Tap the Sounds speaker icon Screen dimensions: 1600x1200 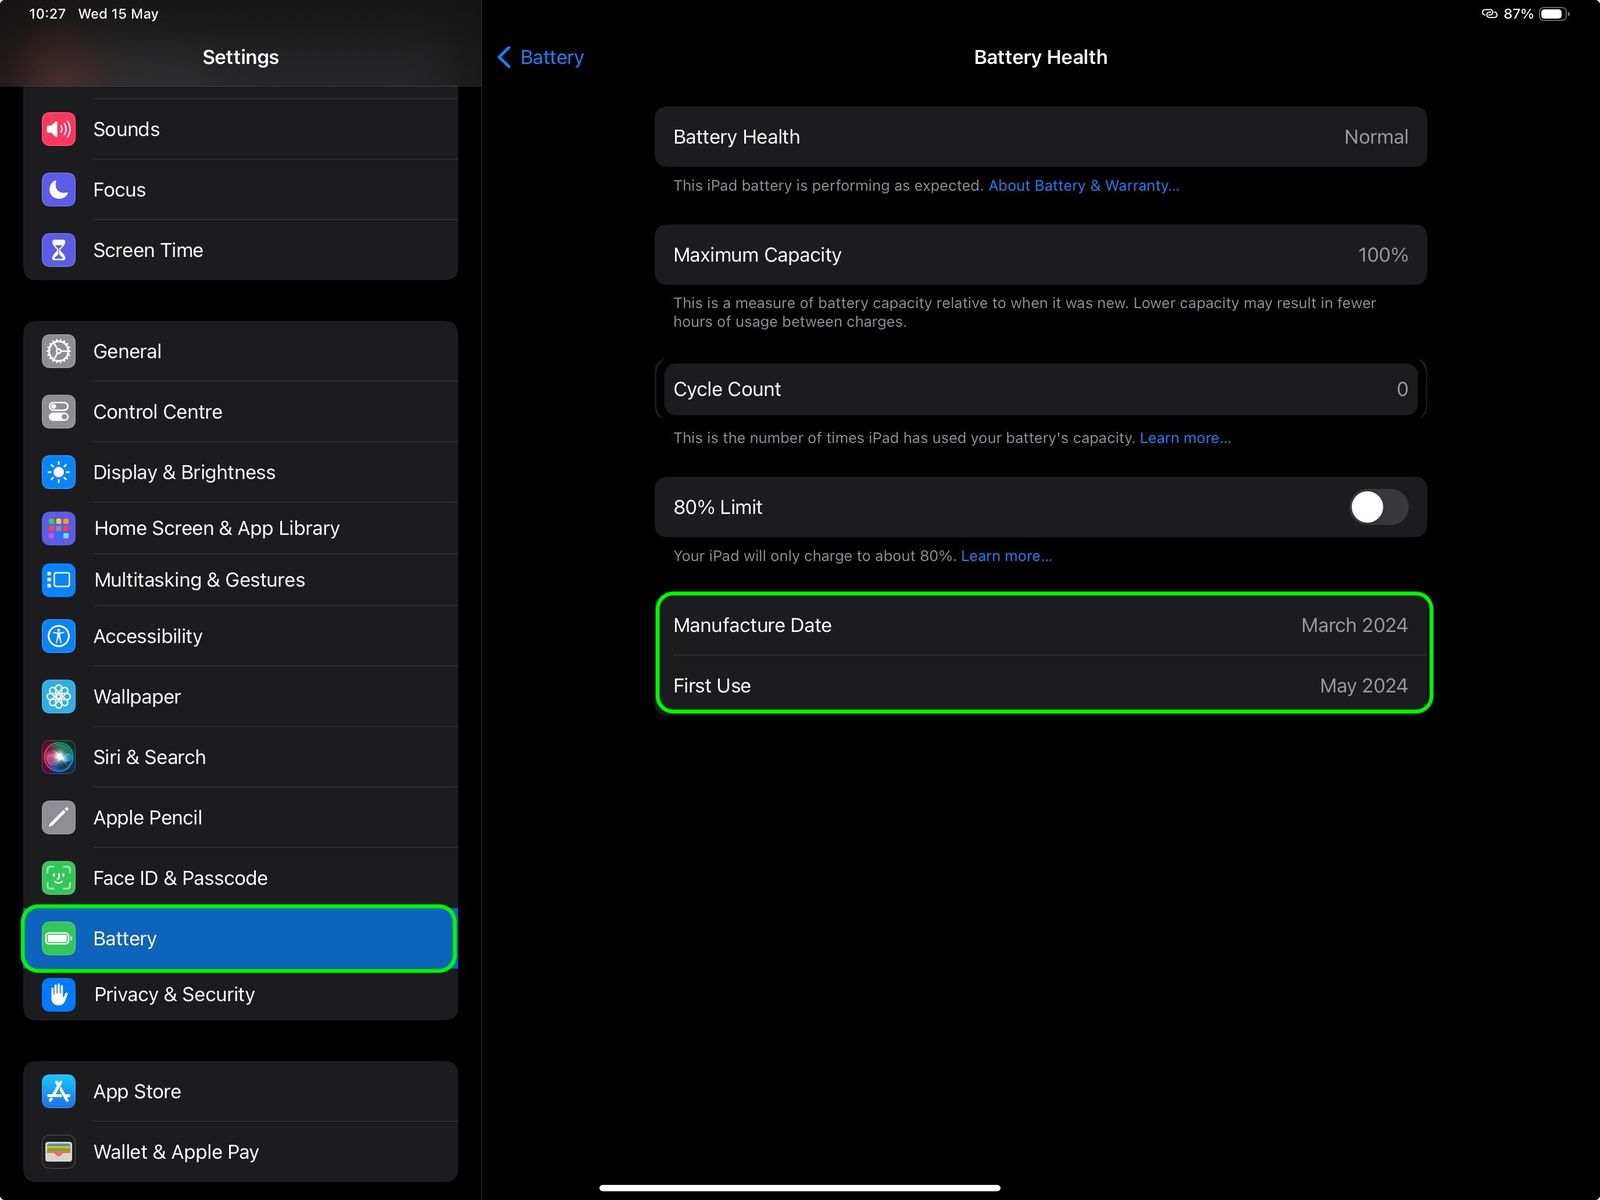point(58,128)
